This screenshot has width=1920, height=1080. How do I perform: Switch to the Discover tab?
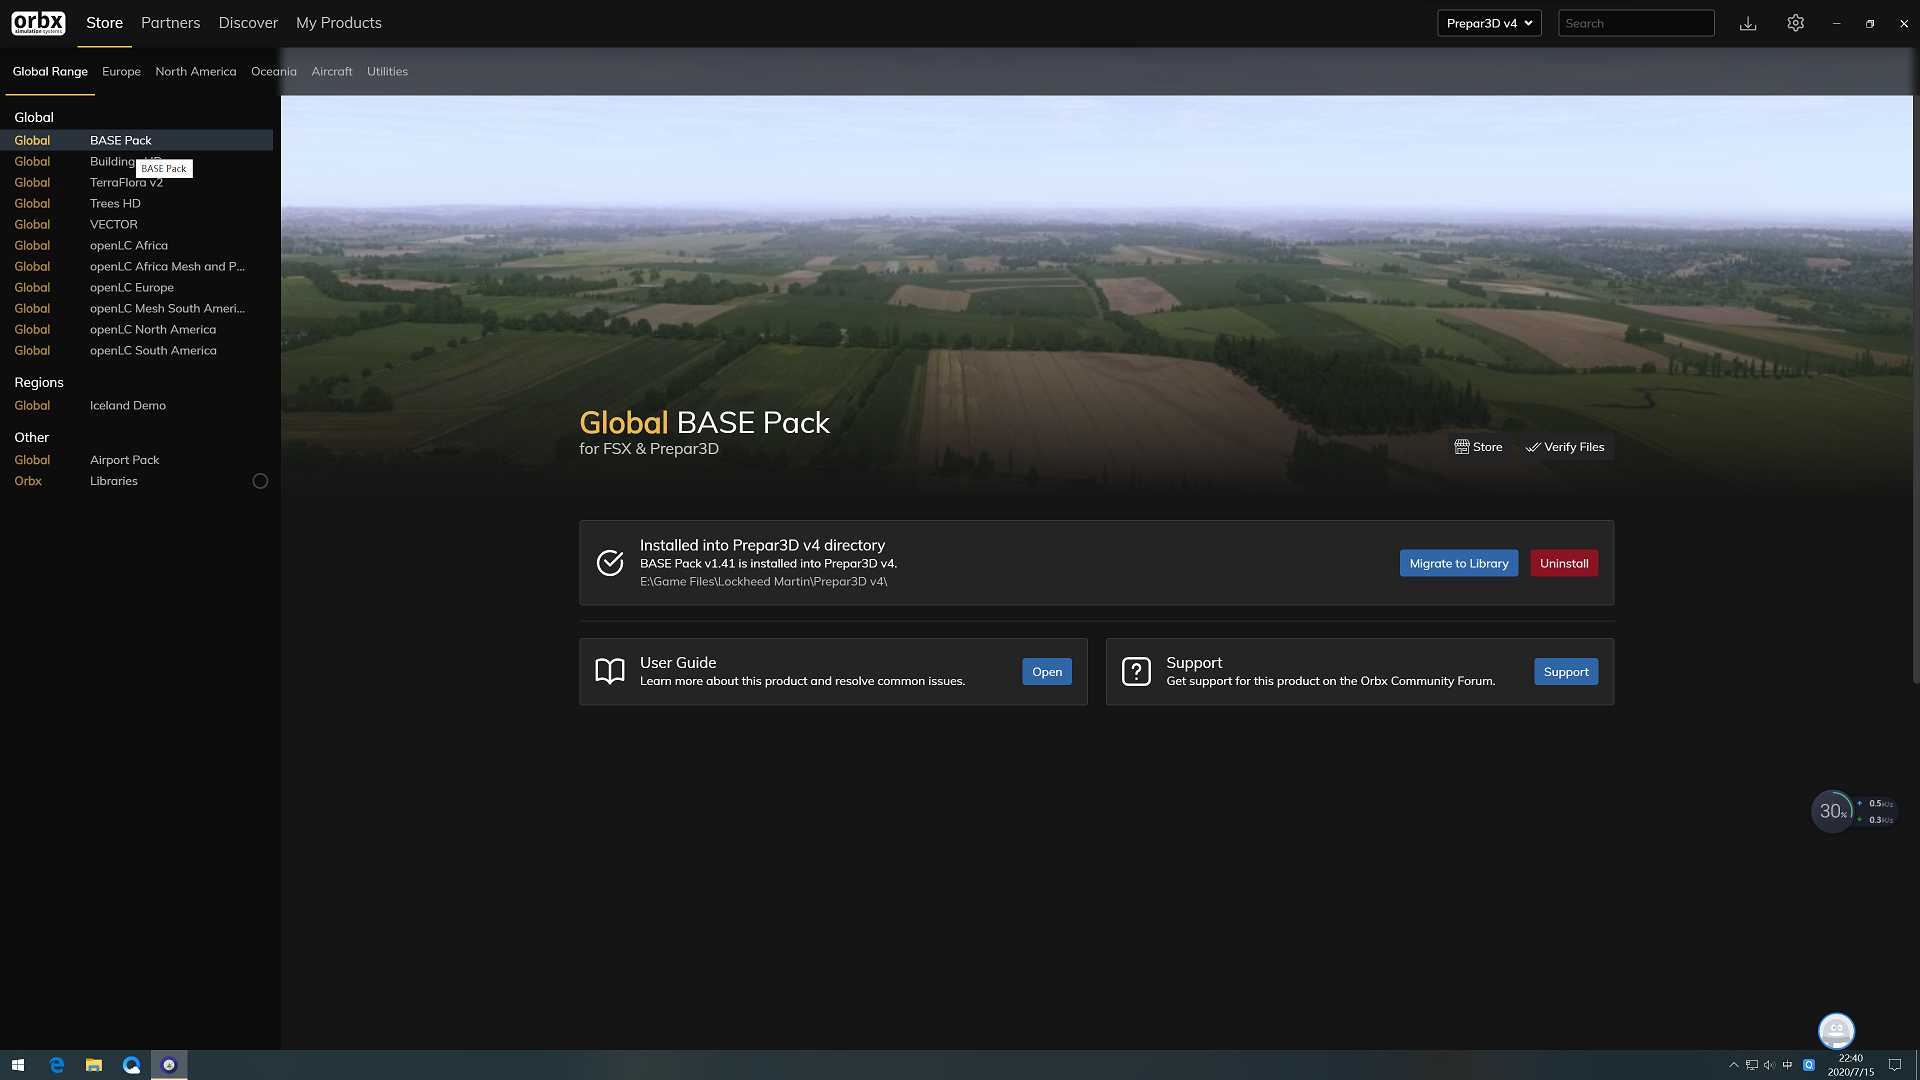[248, 23]
